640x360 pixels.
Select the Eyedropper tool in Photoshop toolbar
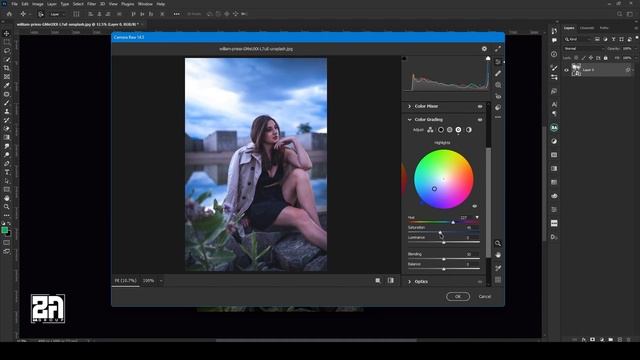click(7, 85)
